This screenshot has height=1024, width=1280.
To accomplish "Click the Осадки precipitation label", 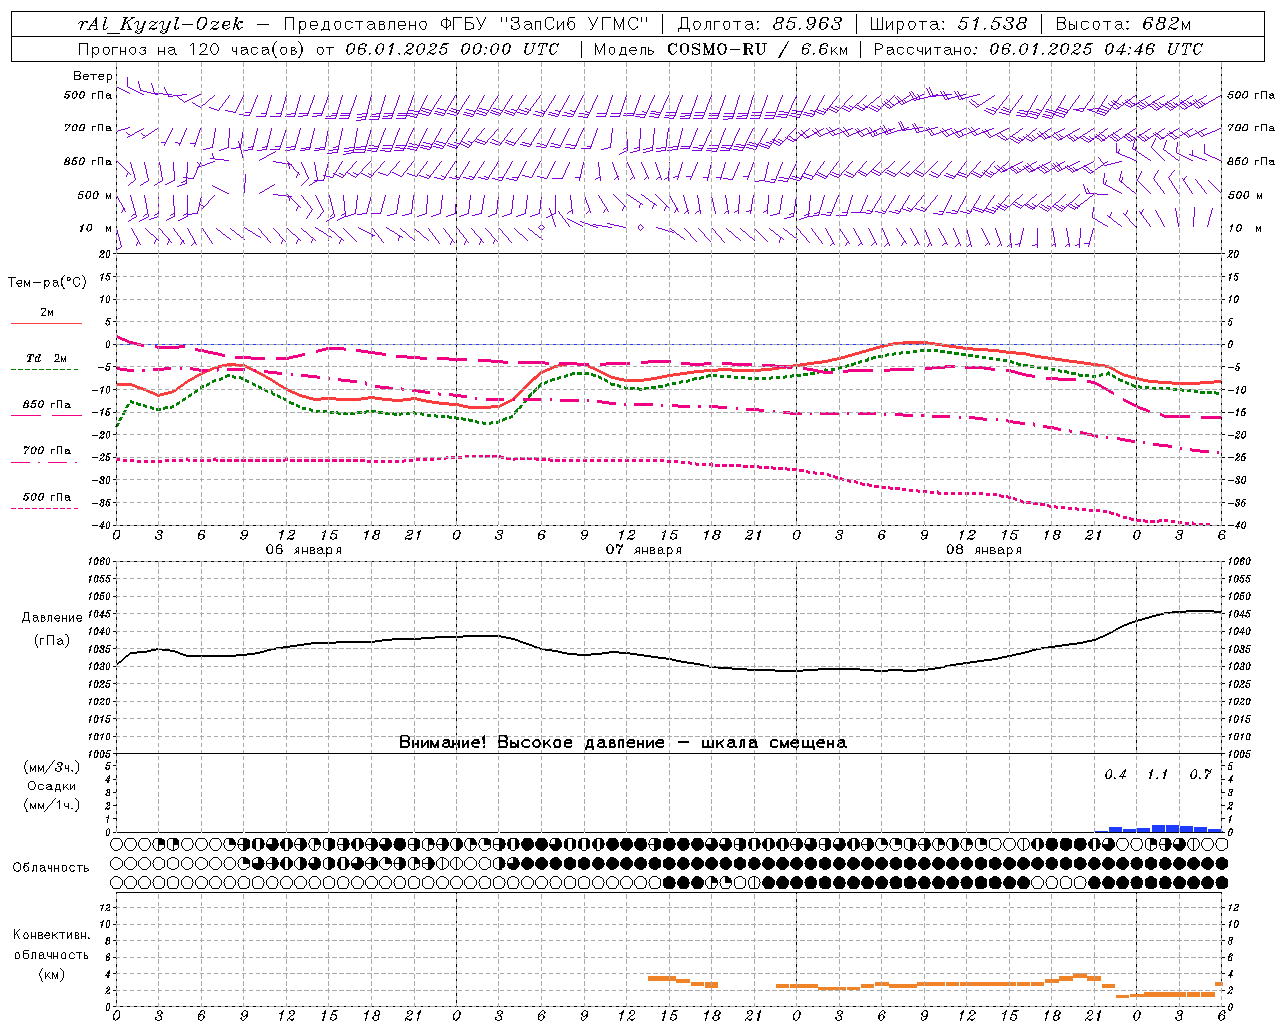I will 52,786.
